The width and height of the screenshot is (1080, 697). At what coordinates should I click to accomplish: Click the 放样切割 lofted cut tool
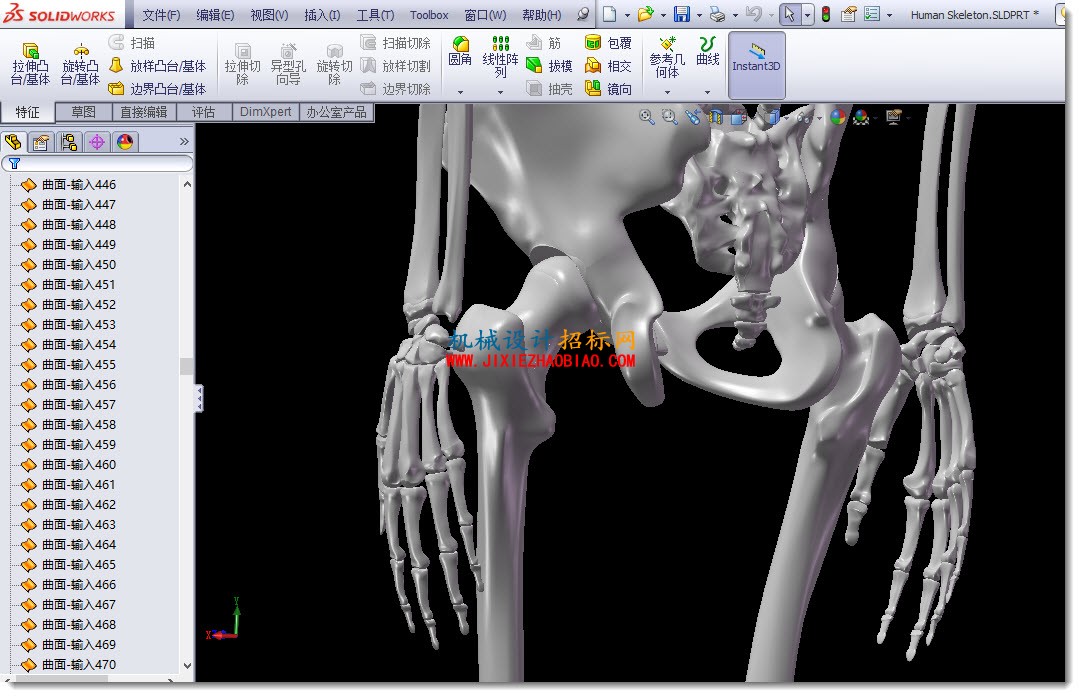(x=396, y=65)
